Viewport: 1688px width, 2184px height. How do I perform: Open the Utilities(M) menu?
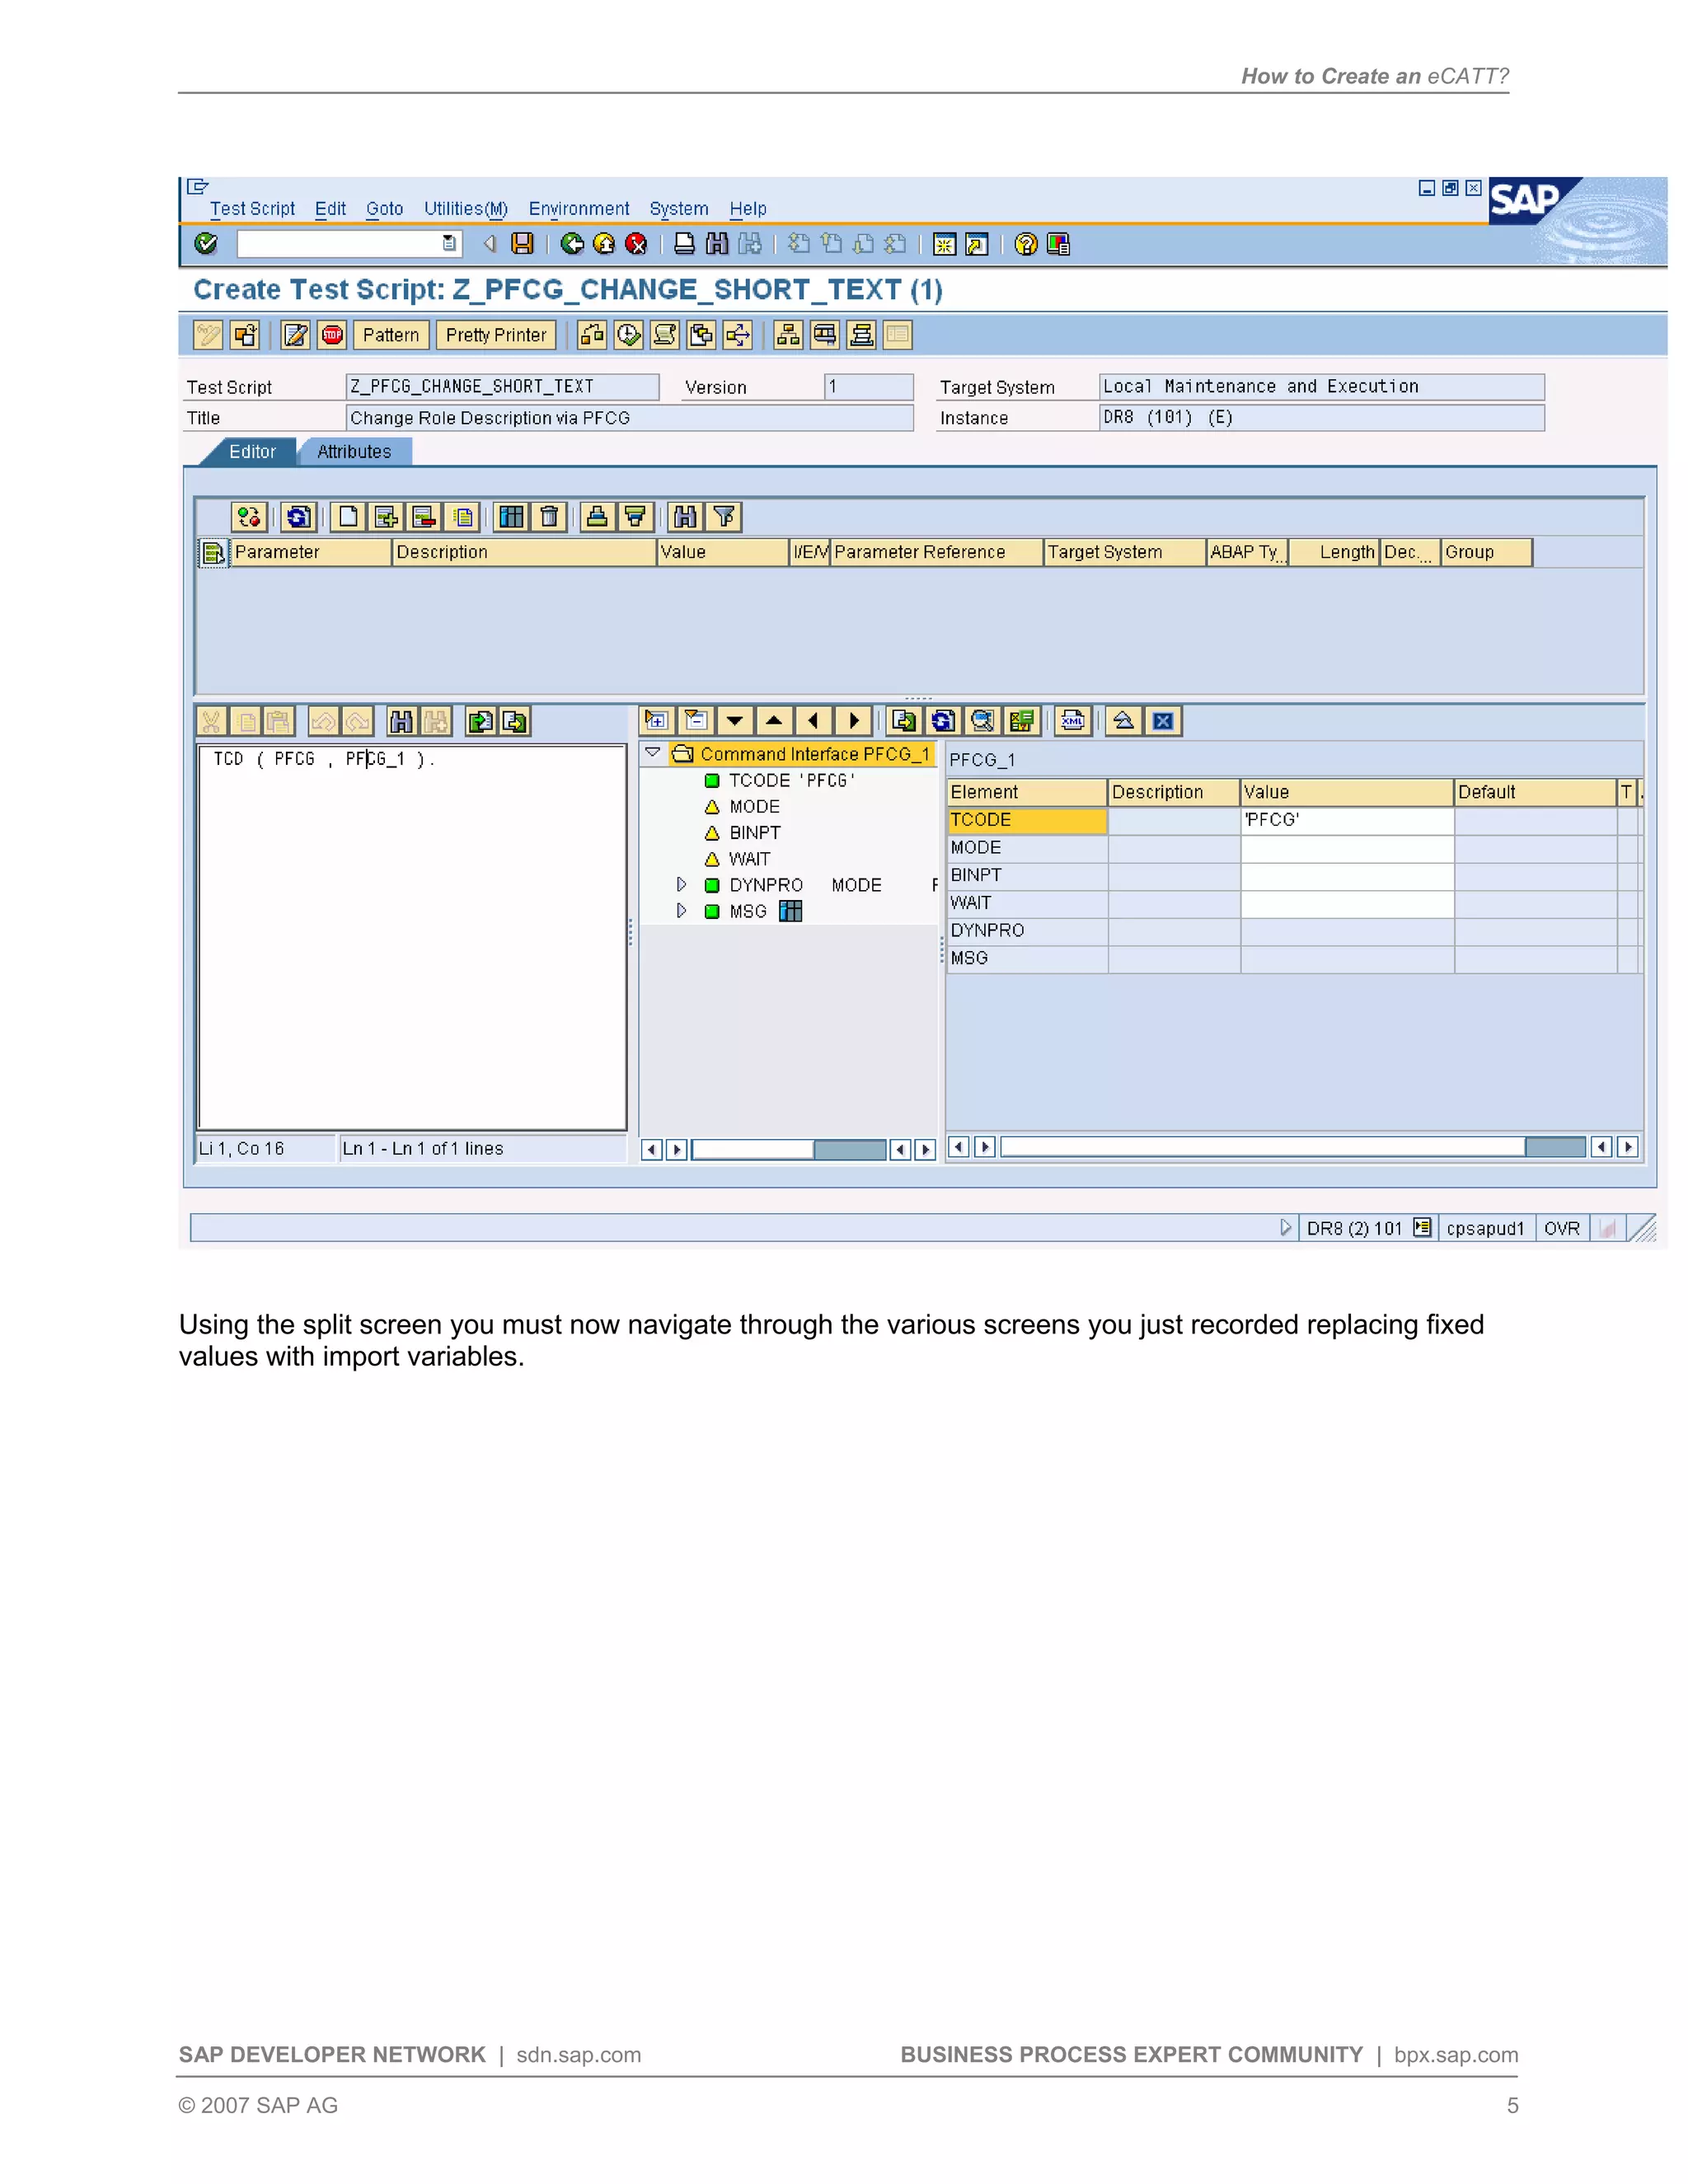tap(466, 209)
